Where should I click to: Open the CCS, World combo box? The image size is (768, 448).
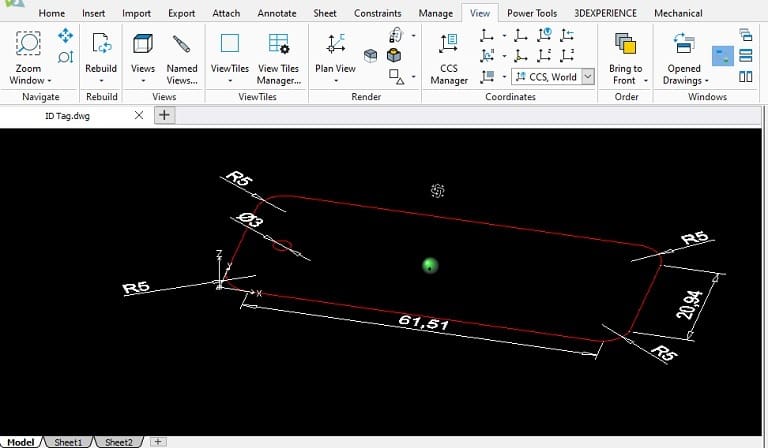(x=553, y=77)
